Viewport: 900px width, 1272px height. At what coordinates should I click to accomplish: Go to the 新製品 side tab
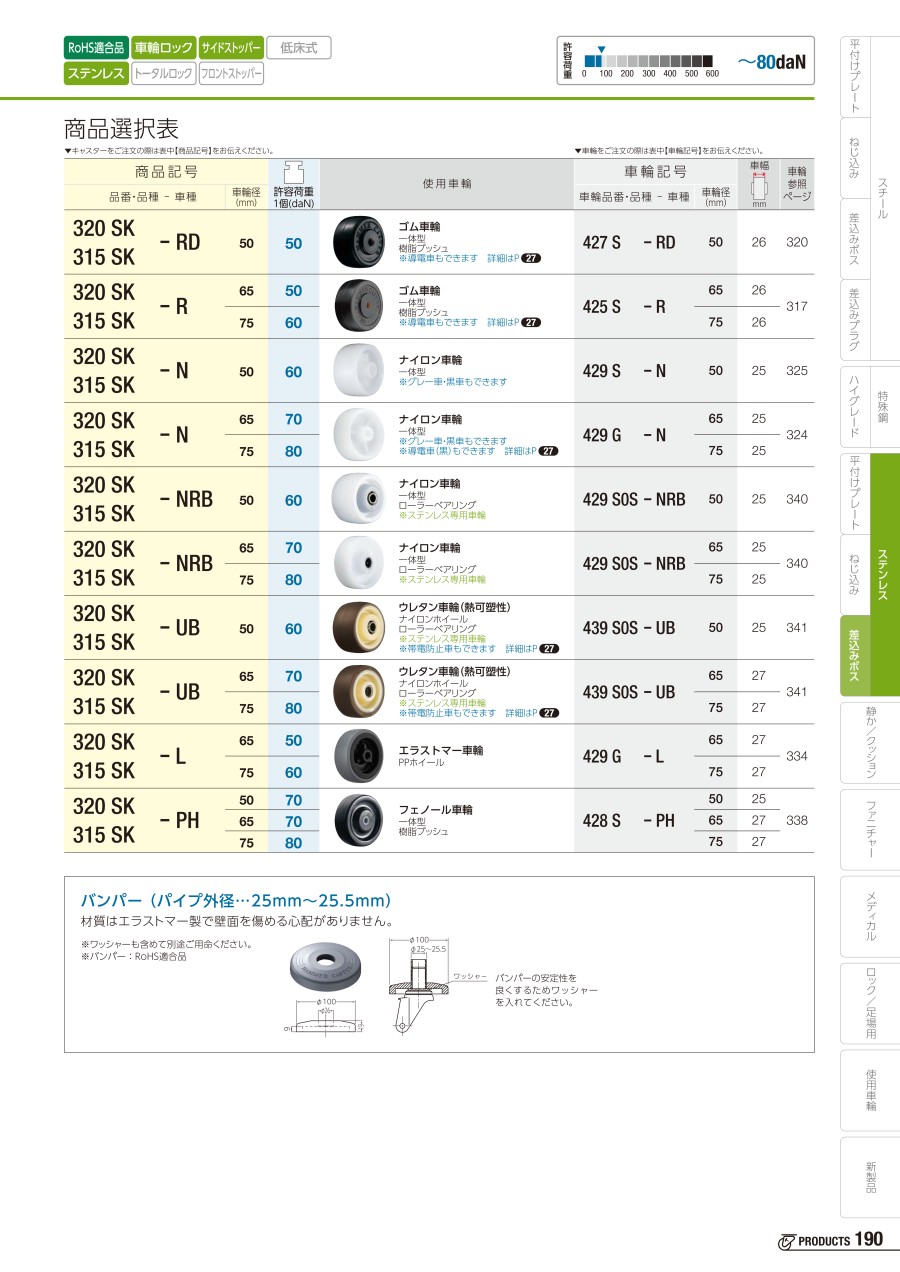[x=869, y=1176]
